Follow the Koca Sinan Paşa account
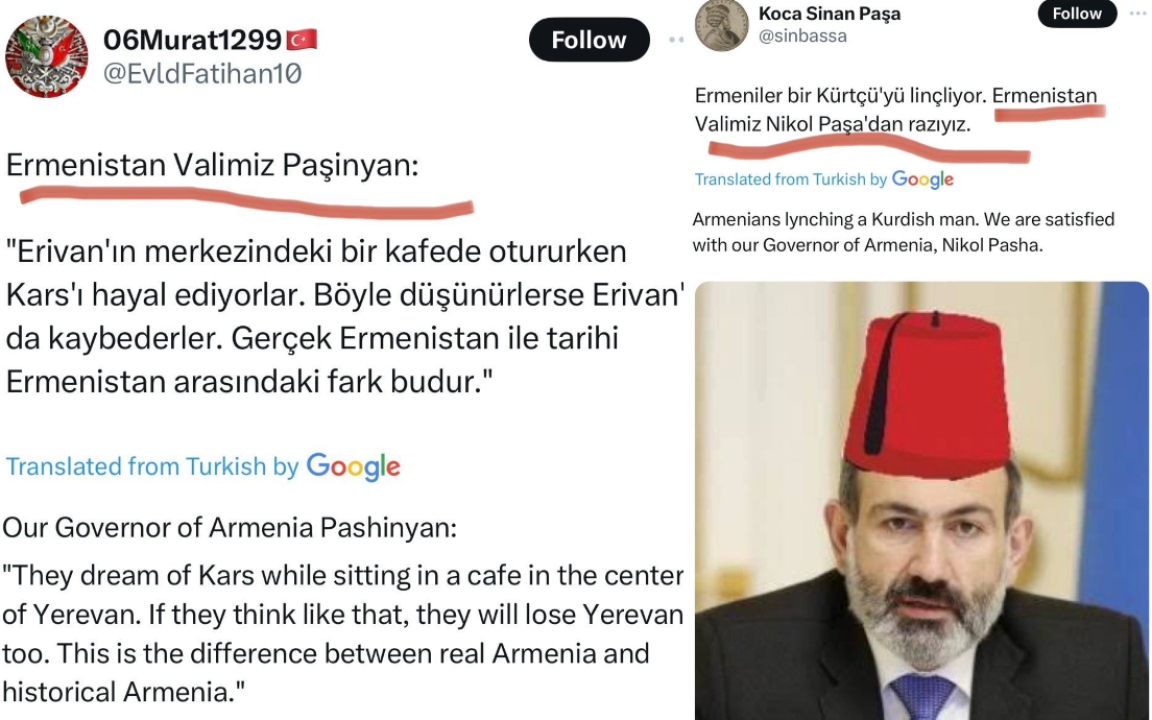Screen dimensions: 1152x720 (x=1076, y=13)
